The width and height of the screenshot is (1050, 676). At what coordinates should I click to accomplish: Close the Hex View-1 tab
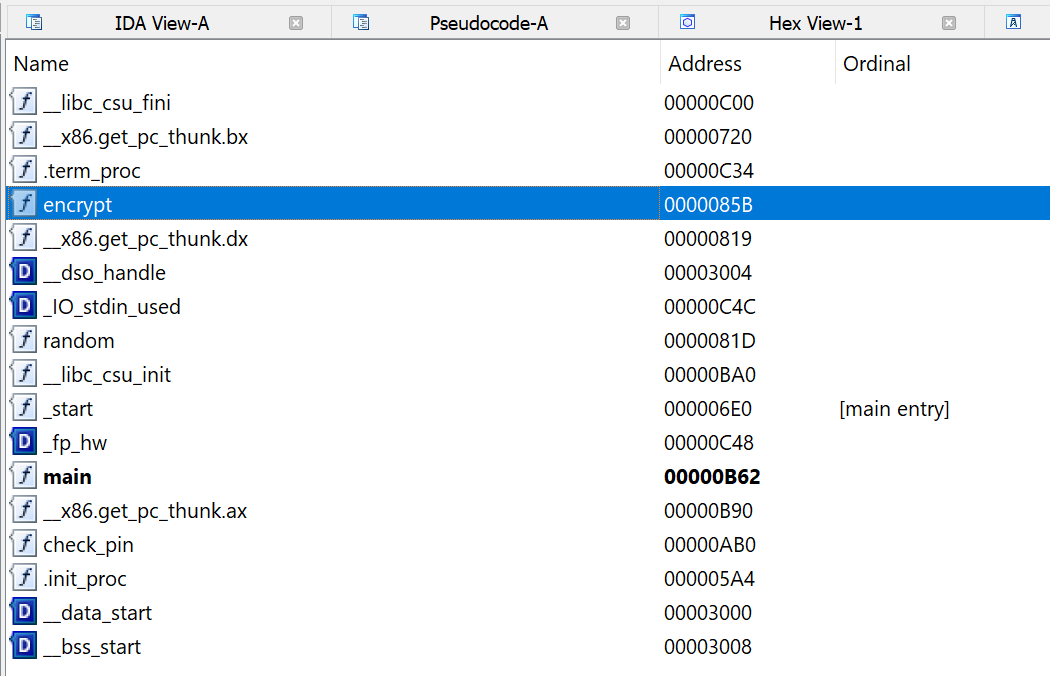click(949, 23)
